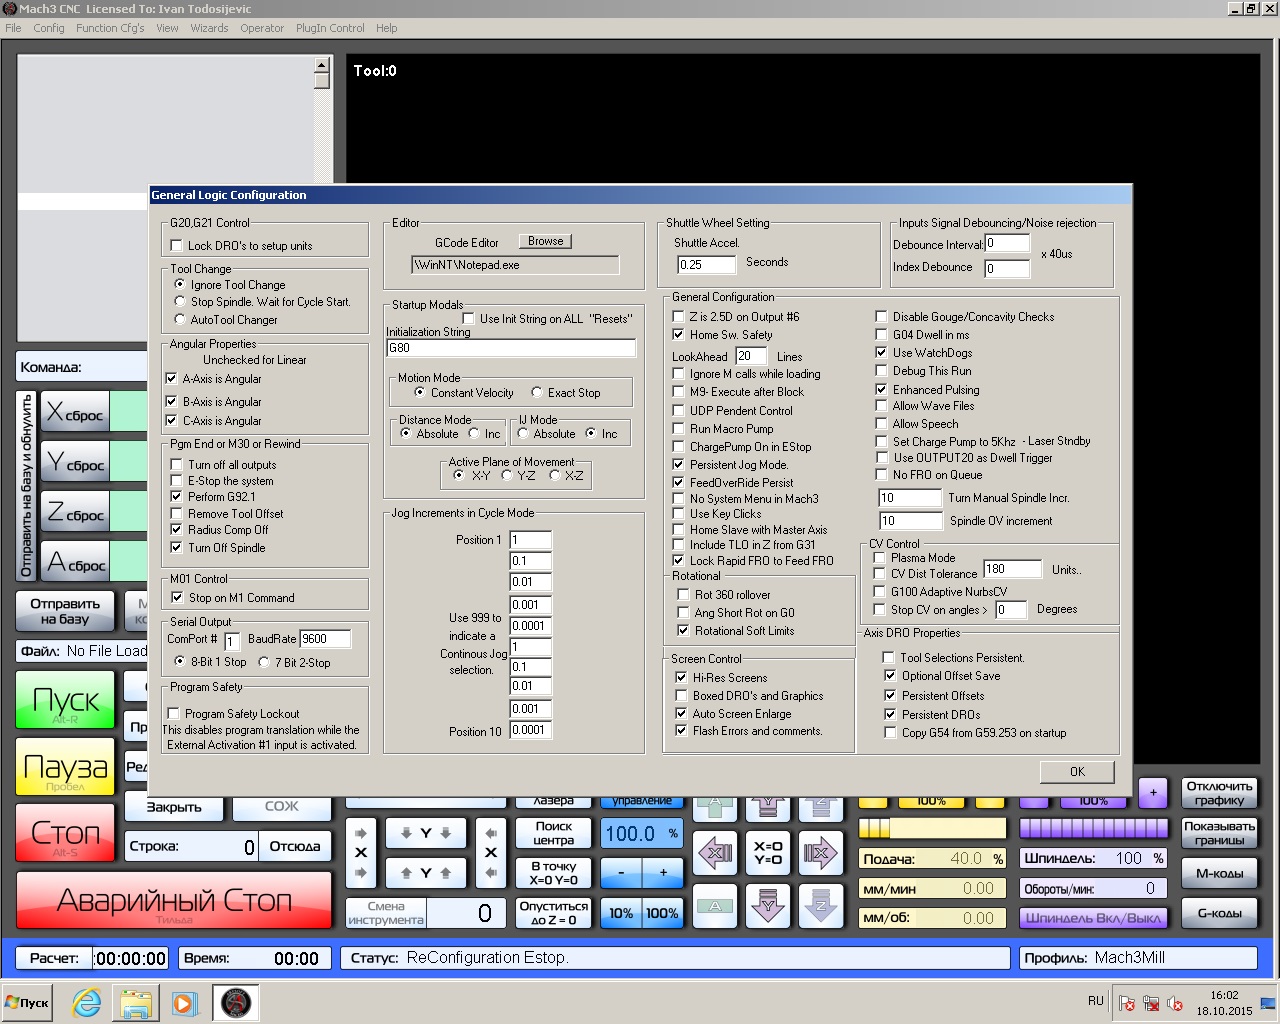Click the greyed down arrow marked Z

click(820, 906)
